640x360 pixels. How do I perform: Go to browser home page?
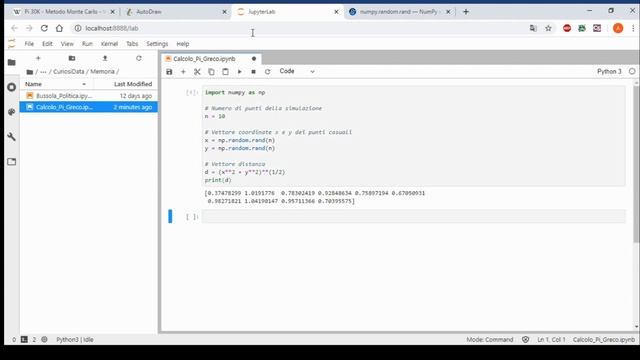point(59,28)
